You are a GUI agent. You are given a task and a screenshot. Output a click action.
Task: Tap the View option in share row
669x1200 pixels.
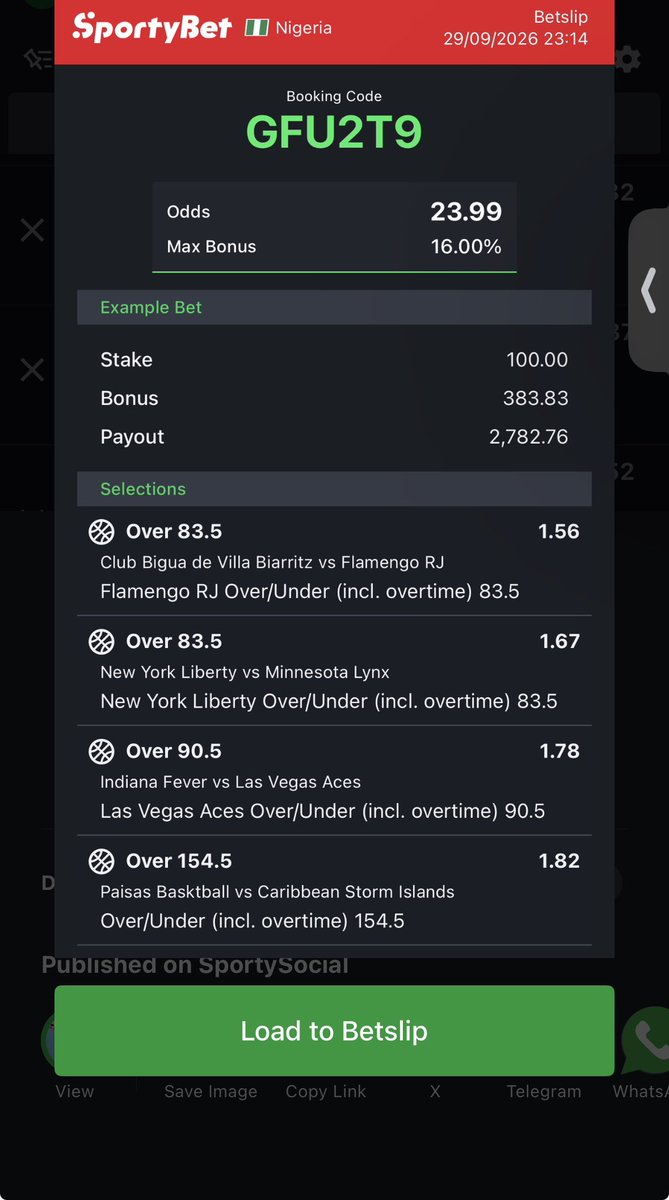point(74,1091)
